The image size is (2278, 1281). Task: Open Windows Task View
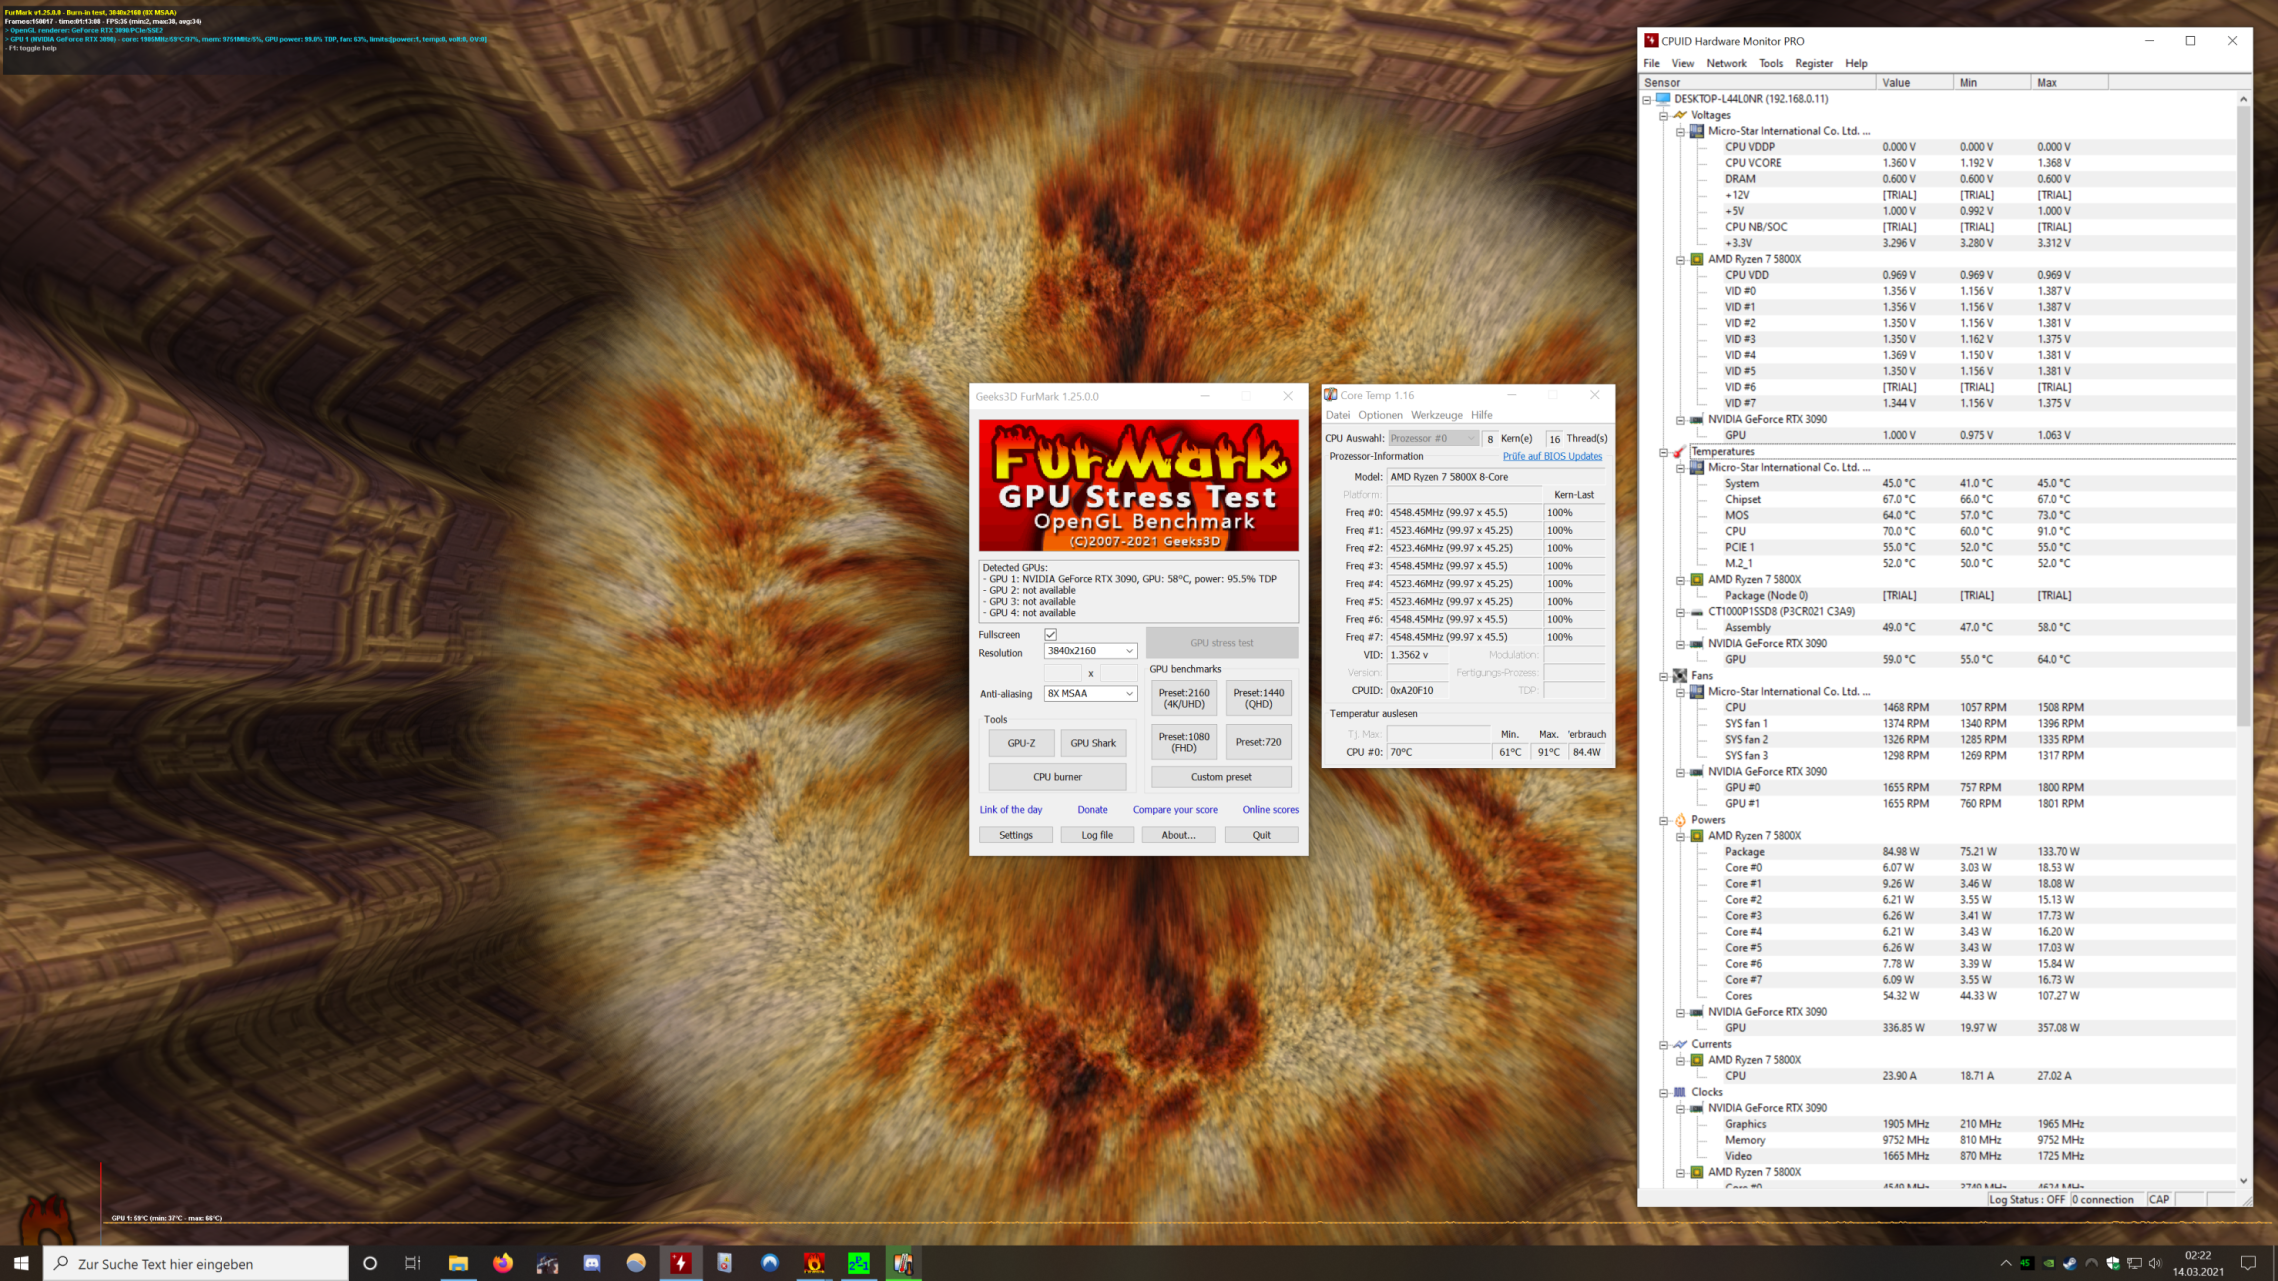coord(413,1263)
